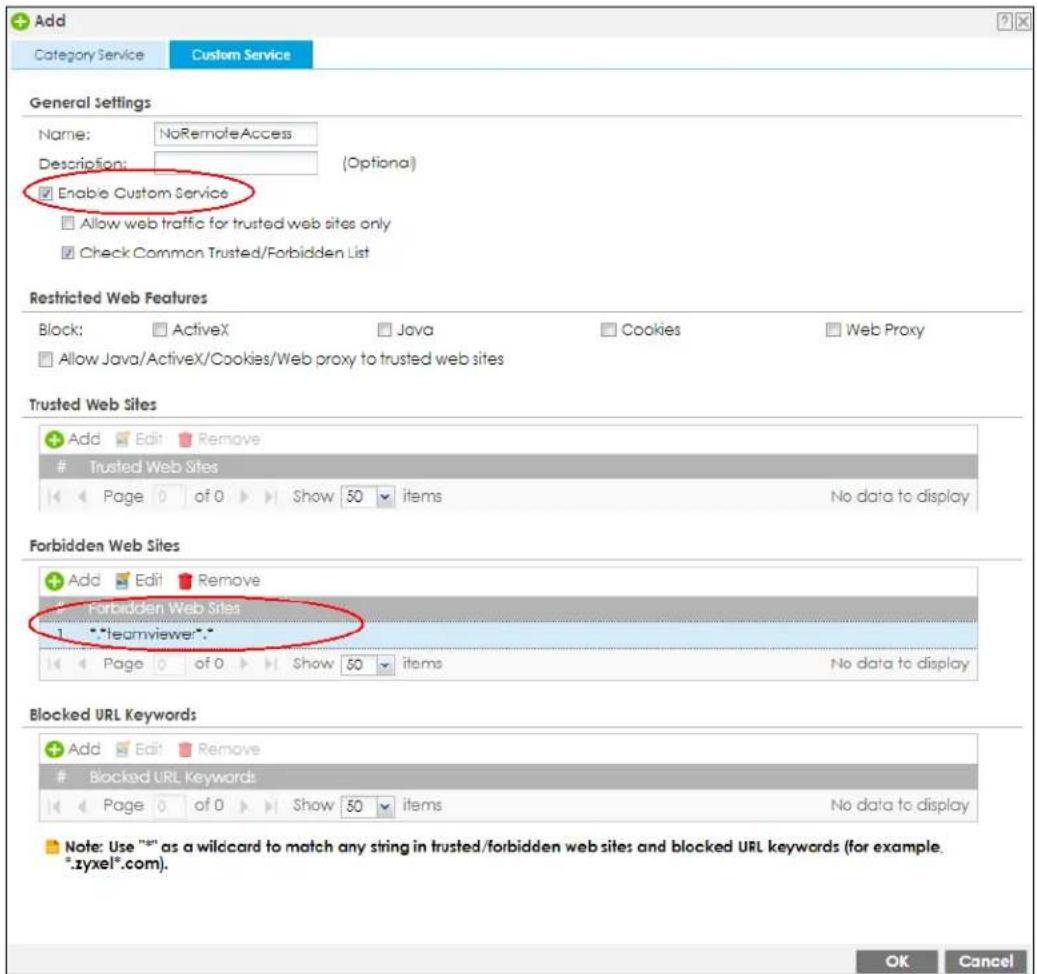Toggle Check Common Trusted/Forbidden List checkbox
The image size is (1037, 974).
(67, 252)
